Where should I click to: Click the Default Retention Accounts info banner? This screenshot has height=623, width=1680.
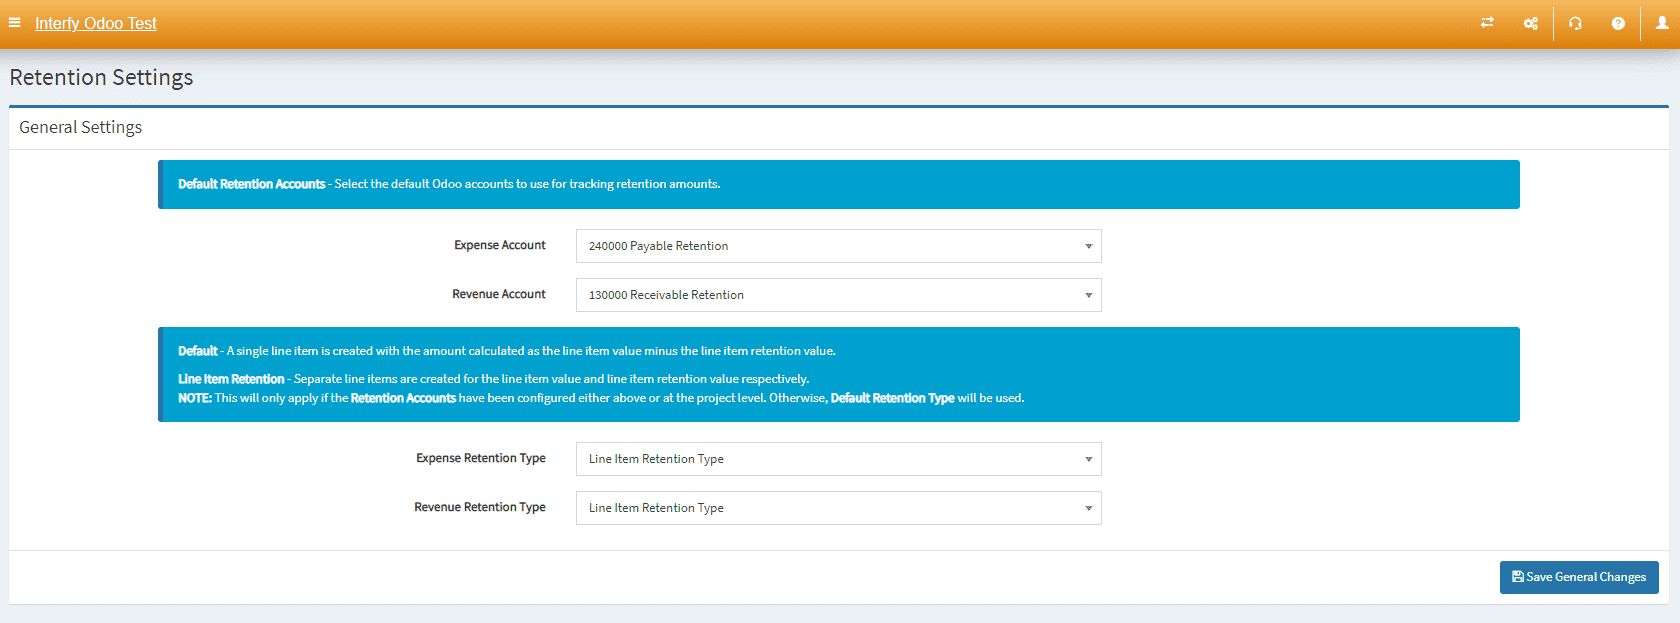[x=838, y=184]
